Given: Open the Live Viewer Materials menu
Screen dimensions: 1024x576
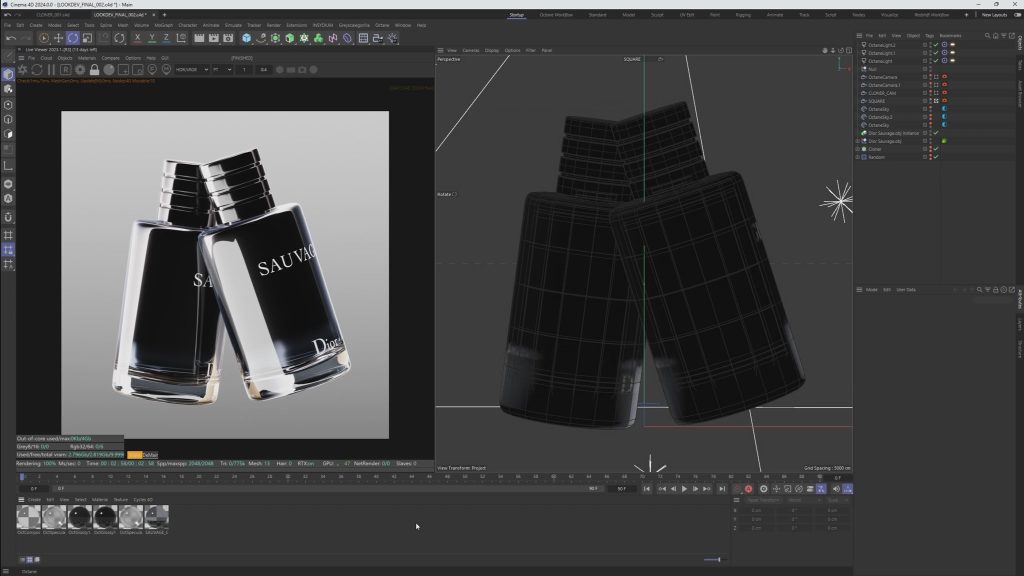Looking at the screenshot, I should 87,58.
